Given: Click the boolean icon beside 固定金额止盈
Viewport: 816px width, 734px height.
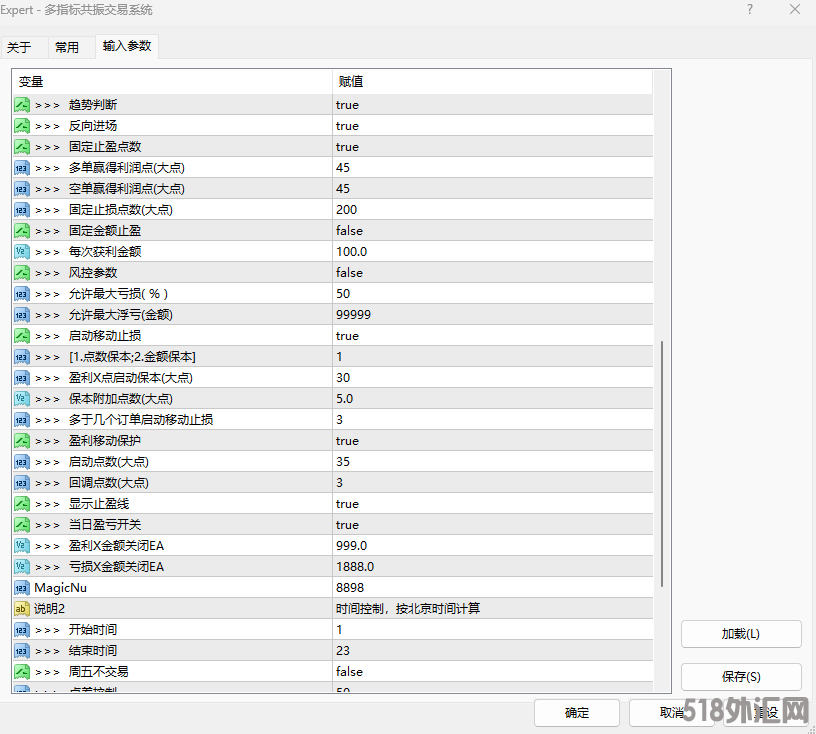Looking at the screenshot, I should (22, 231).
